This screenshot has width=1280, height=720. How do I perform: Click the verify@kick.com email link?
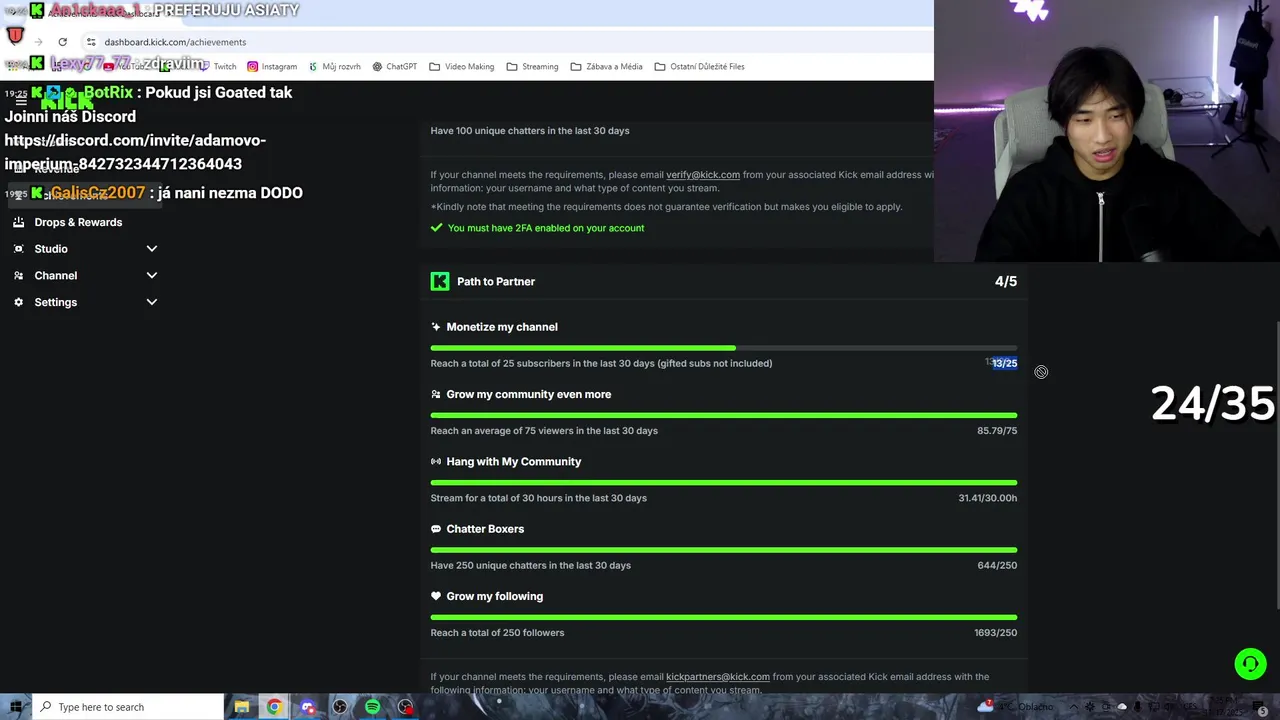click(703, 175)
